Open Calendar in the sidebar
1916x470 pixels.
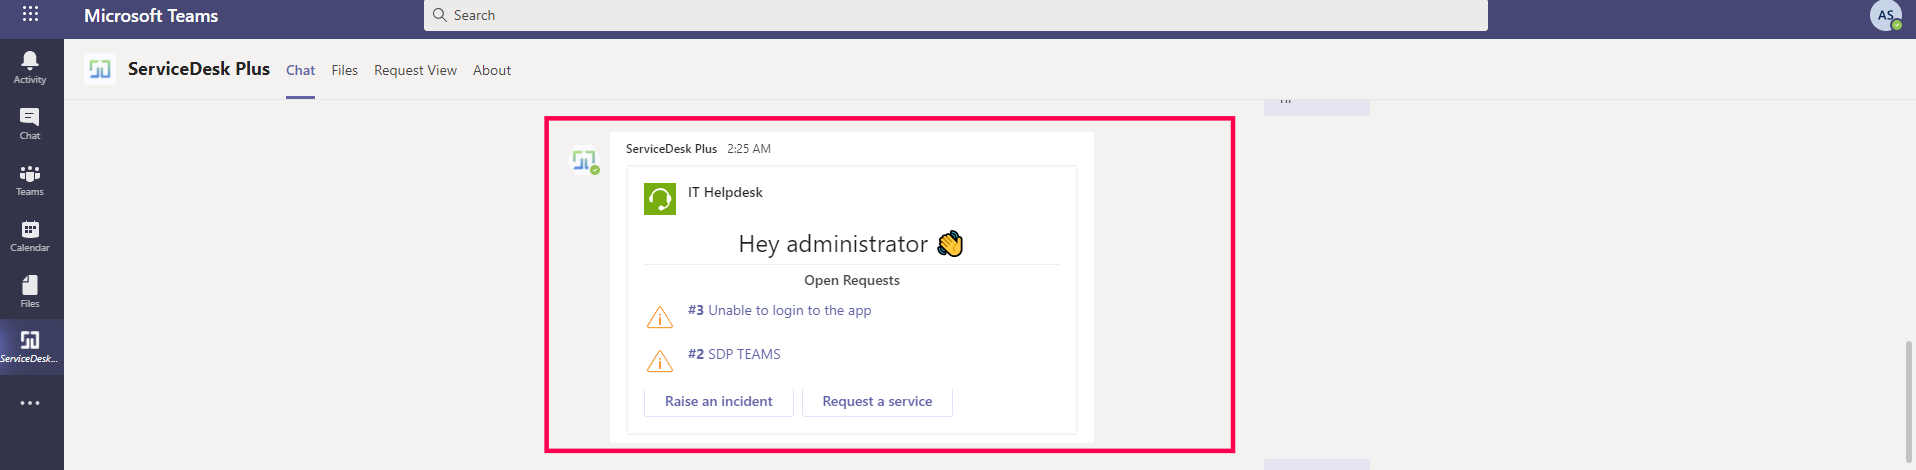pyautogui.click(x=30, y=236)
